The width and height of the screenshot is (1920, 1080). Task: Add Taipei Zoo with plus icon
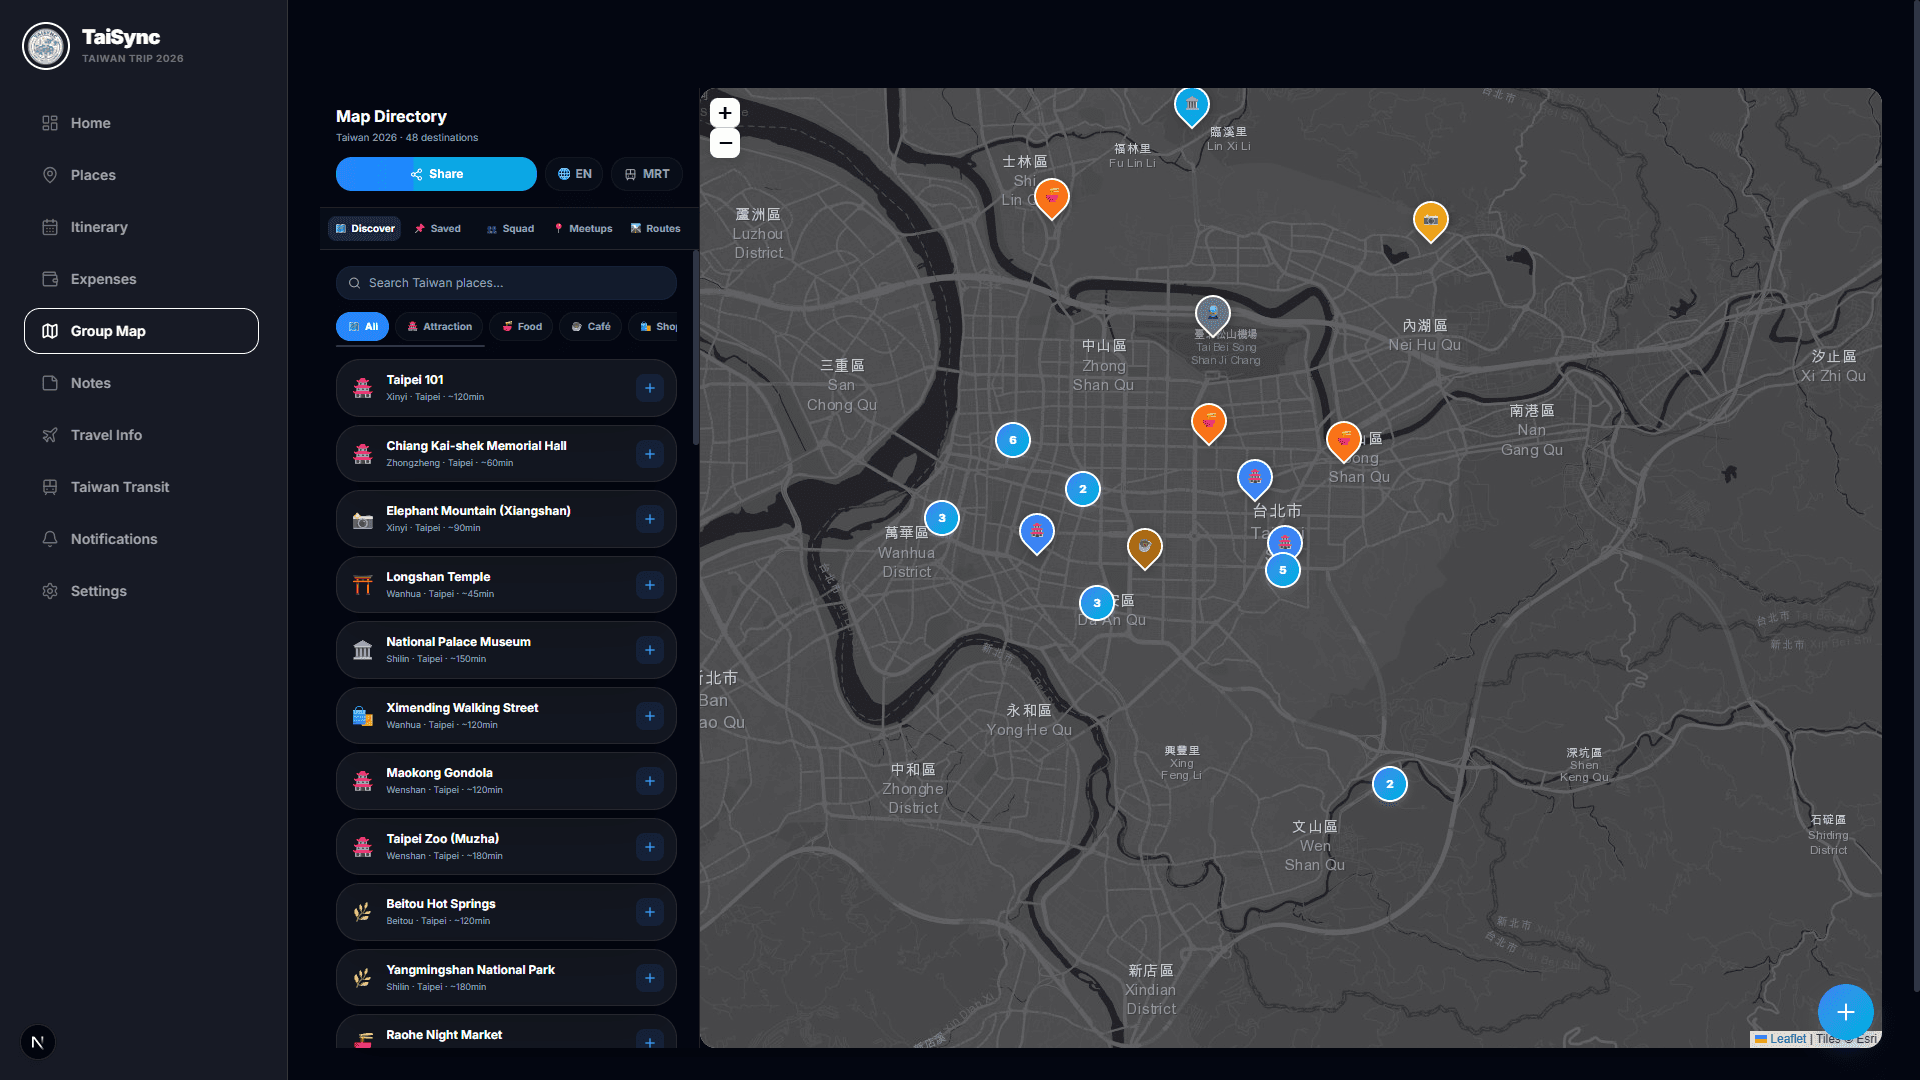(650, 847)
